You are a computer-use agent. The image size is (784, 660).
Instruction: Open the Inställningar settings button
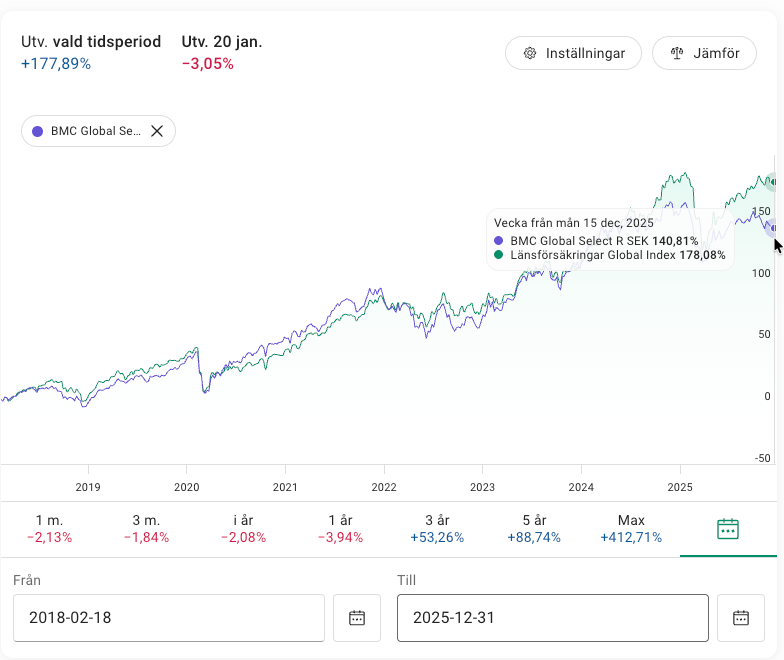click(x=573, y=53)
